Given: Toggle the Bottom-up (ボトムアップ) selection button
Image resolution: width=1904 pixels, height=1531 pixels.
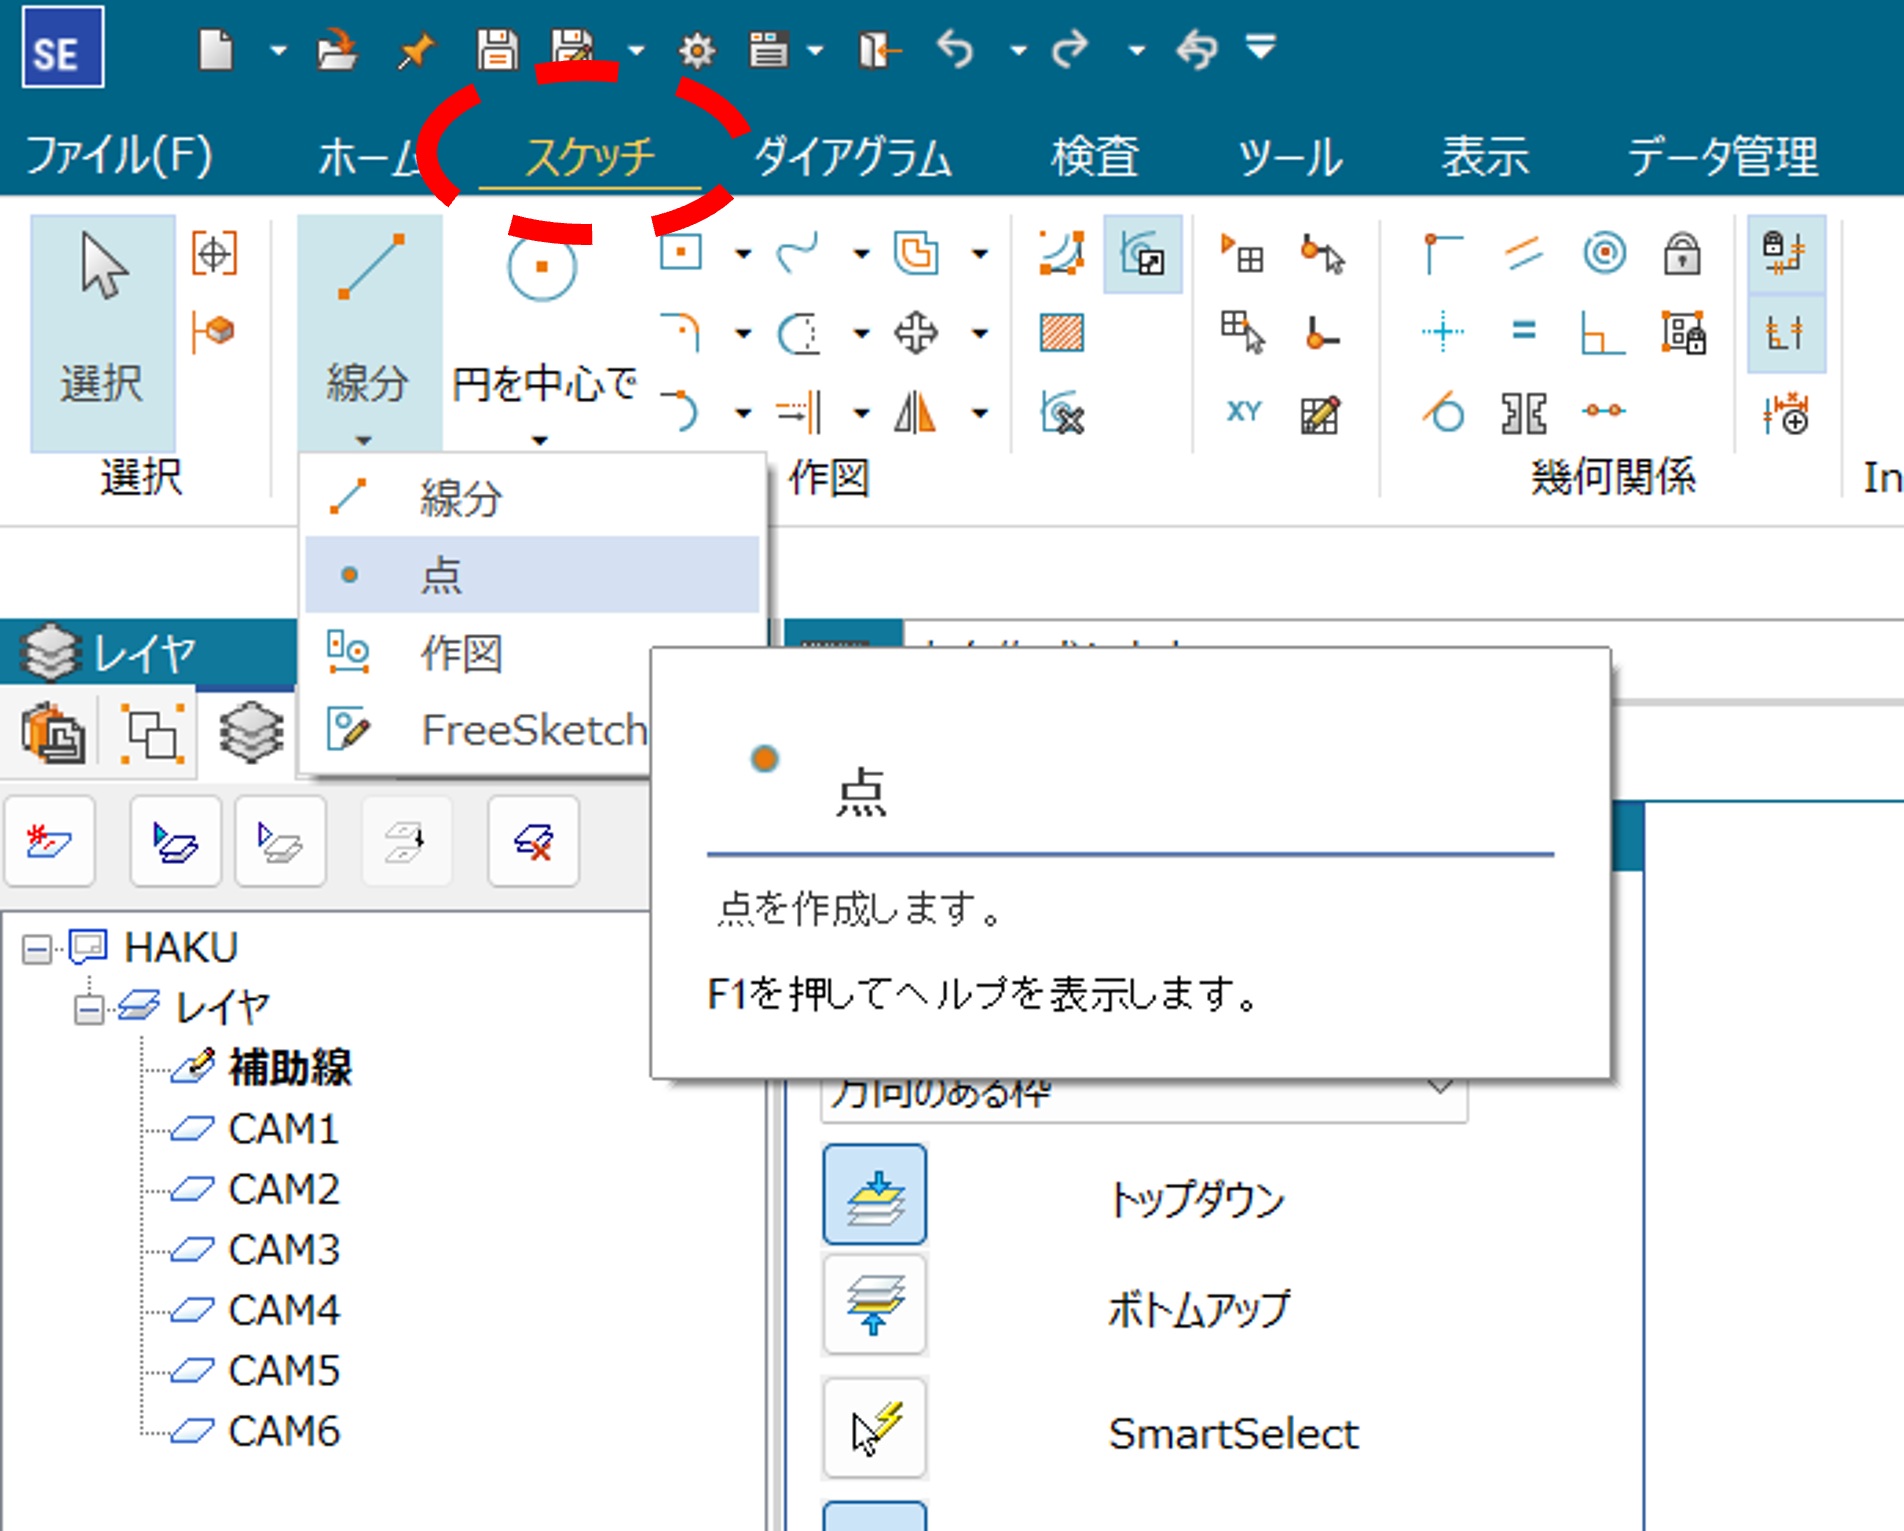Looking at the screenshot, I should [x=875, y=1306].
